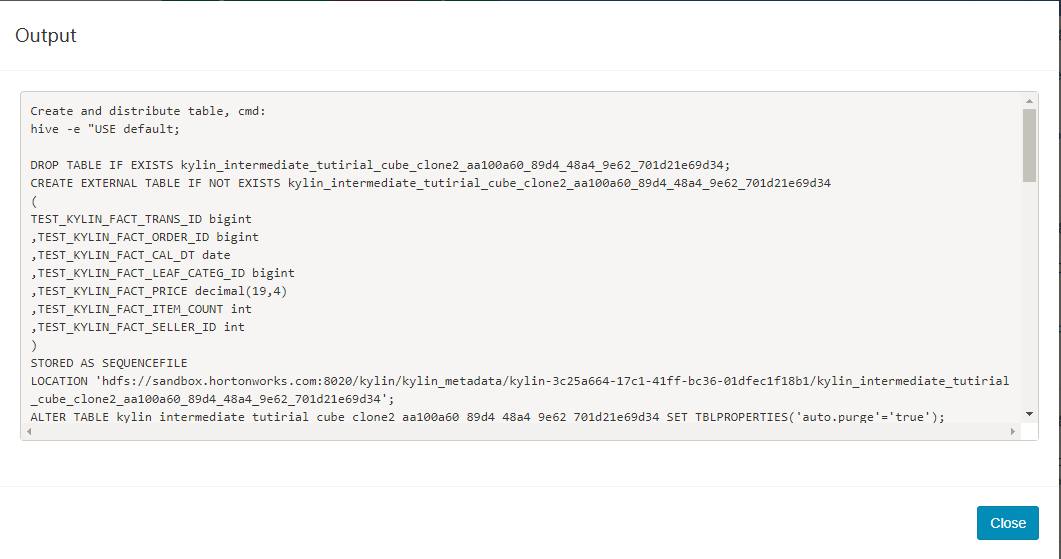Place the cursor on the 'hive -e' line
This screenshot has width=1061, height=559.
coord(105,129)
